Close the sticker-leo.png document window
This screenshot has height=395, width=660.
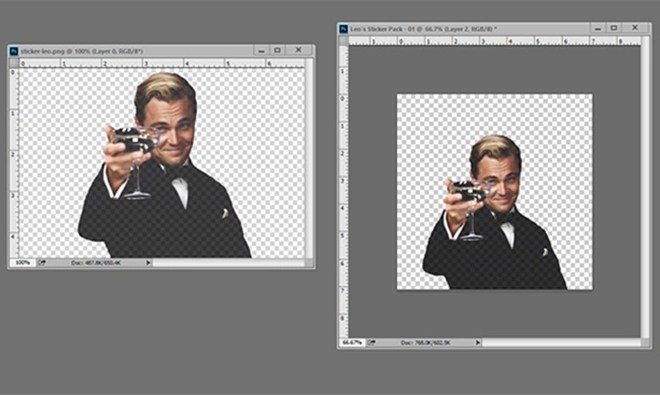pos(298,50)
